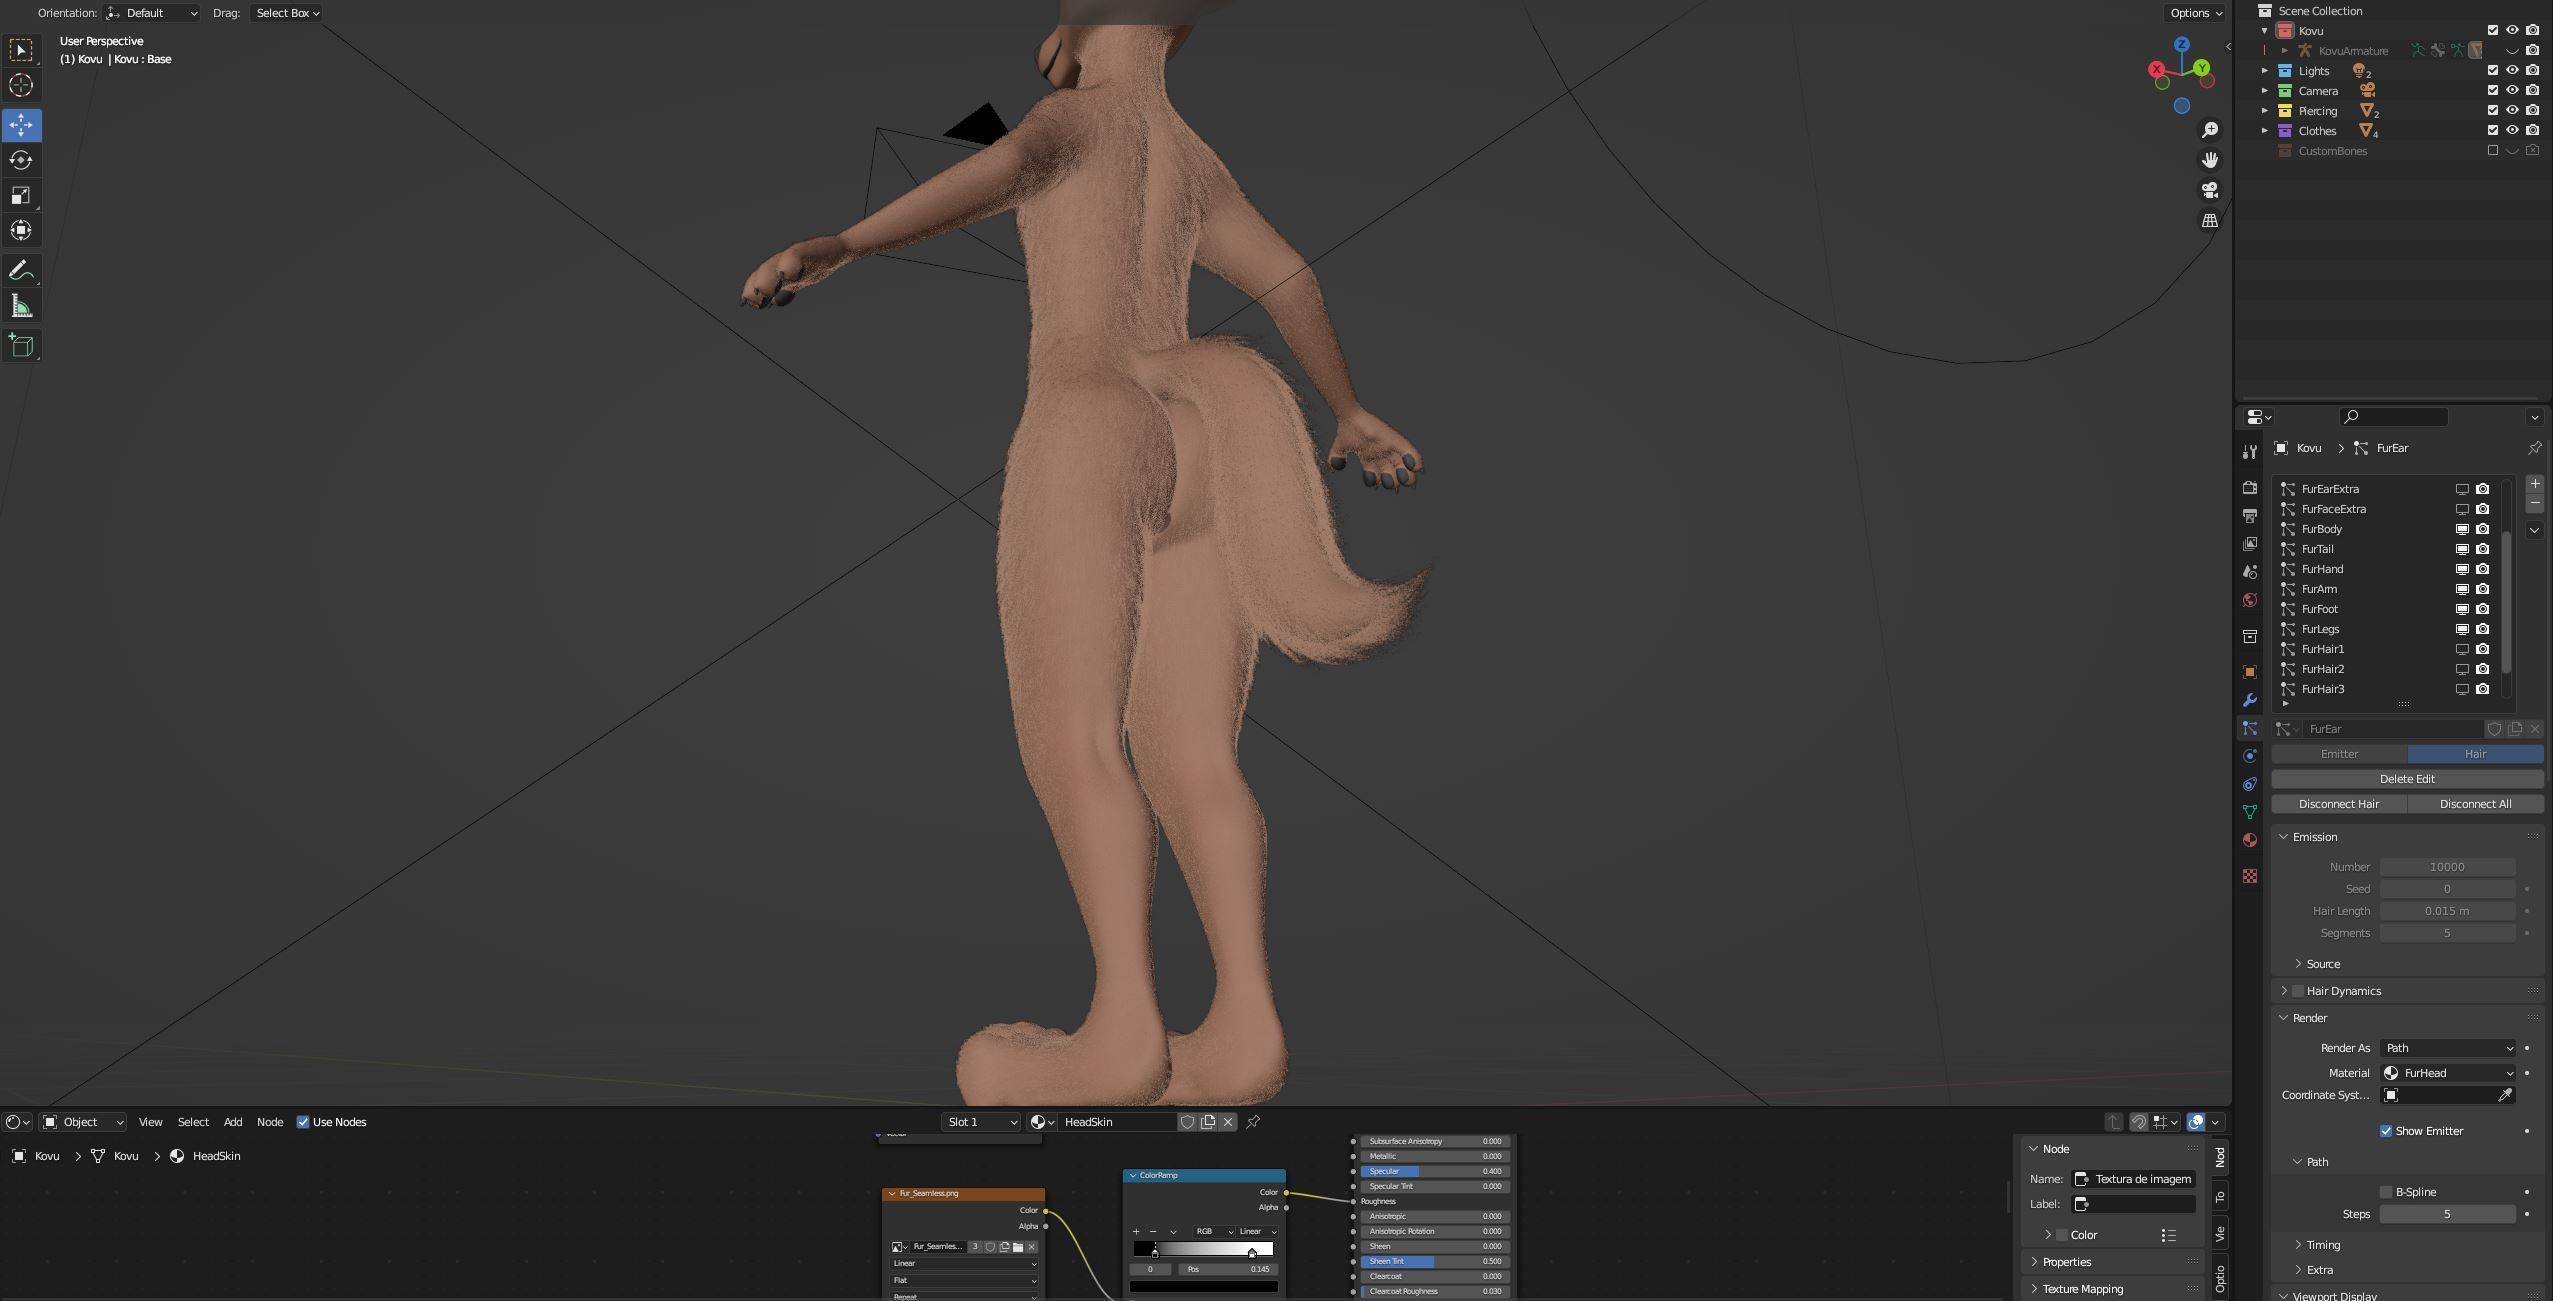Open the Modifiers wrench tab
The image size is (2553, 1301).
click(x=2250, y=700)
